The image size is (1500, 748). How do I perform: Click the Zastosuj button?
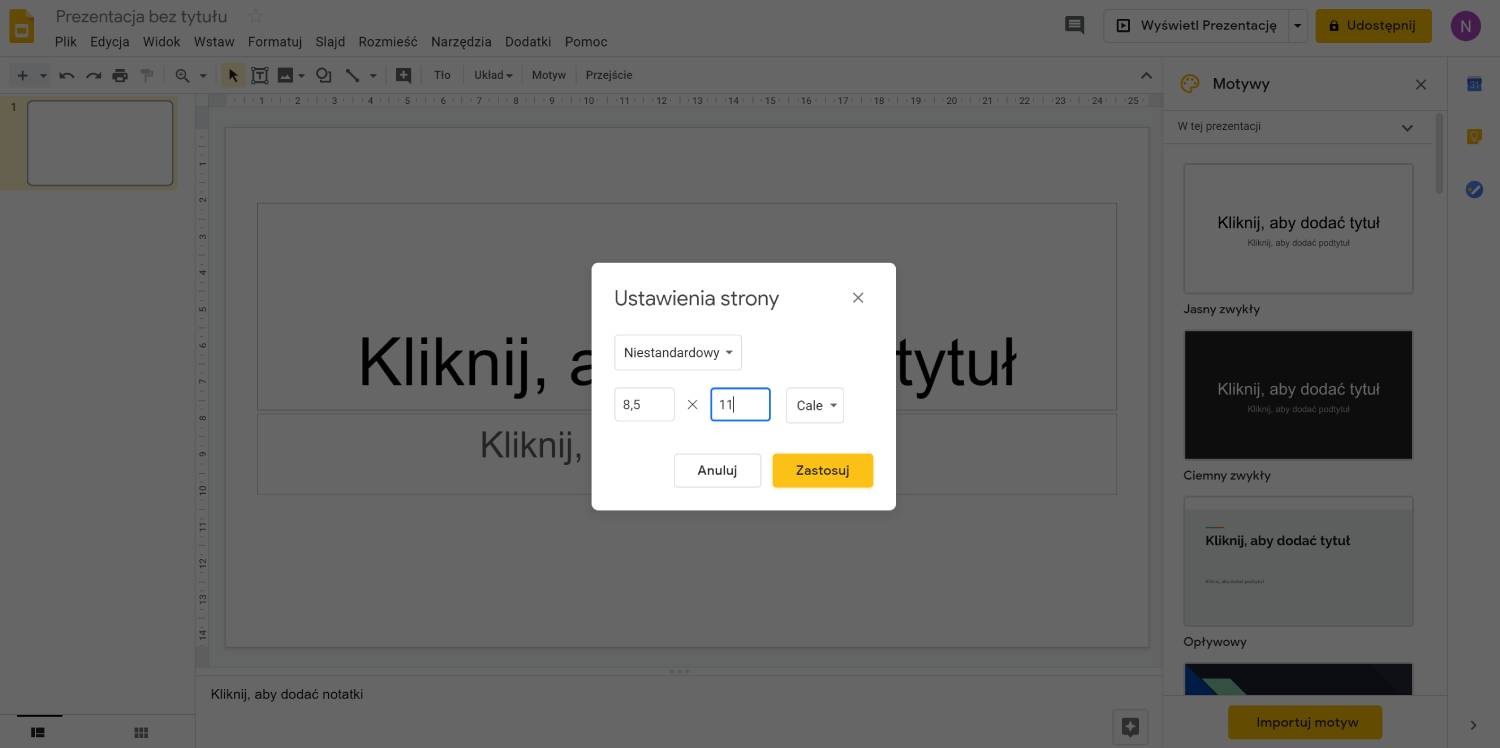click(822, 470)
